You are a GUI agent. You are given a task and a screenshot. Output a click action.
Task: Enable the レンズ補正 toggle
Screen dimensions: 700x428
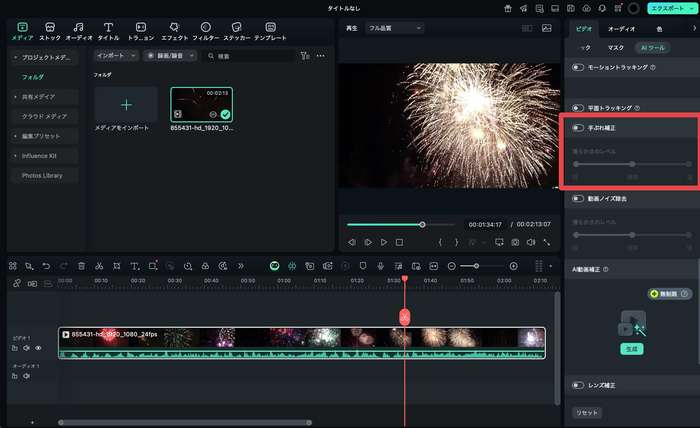(578, 385)
